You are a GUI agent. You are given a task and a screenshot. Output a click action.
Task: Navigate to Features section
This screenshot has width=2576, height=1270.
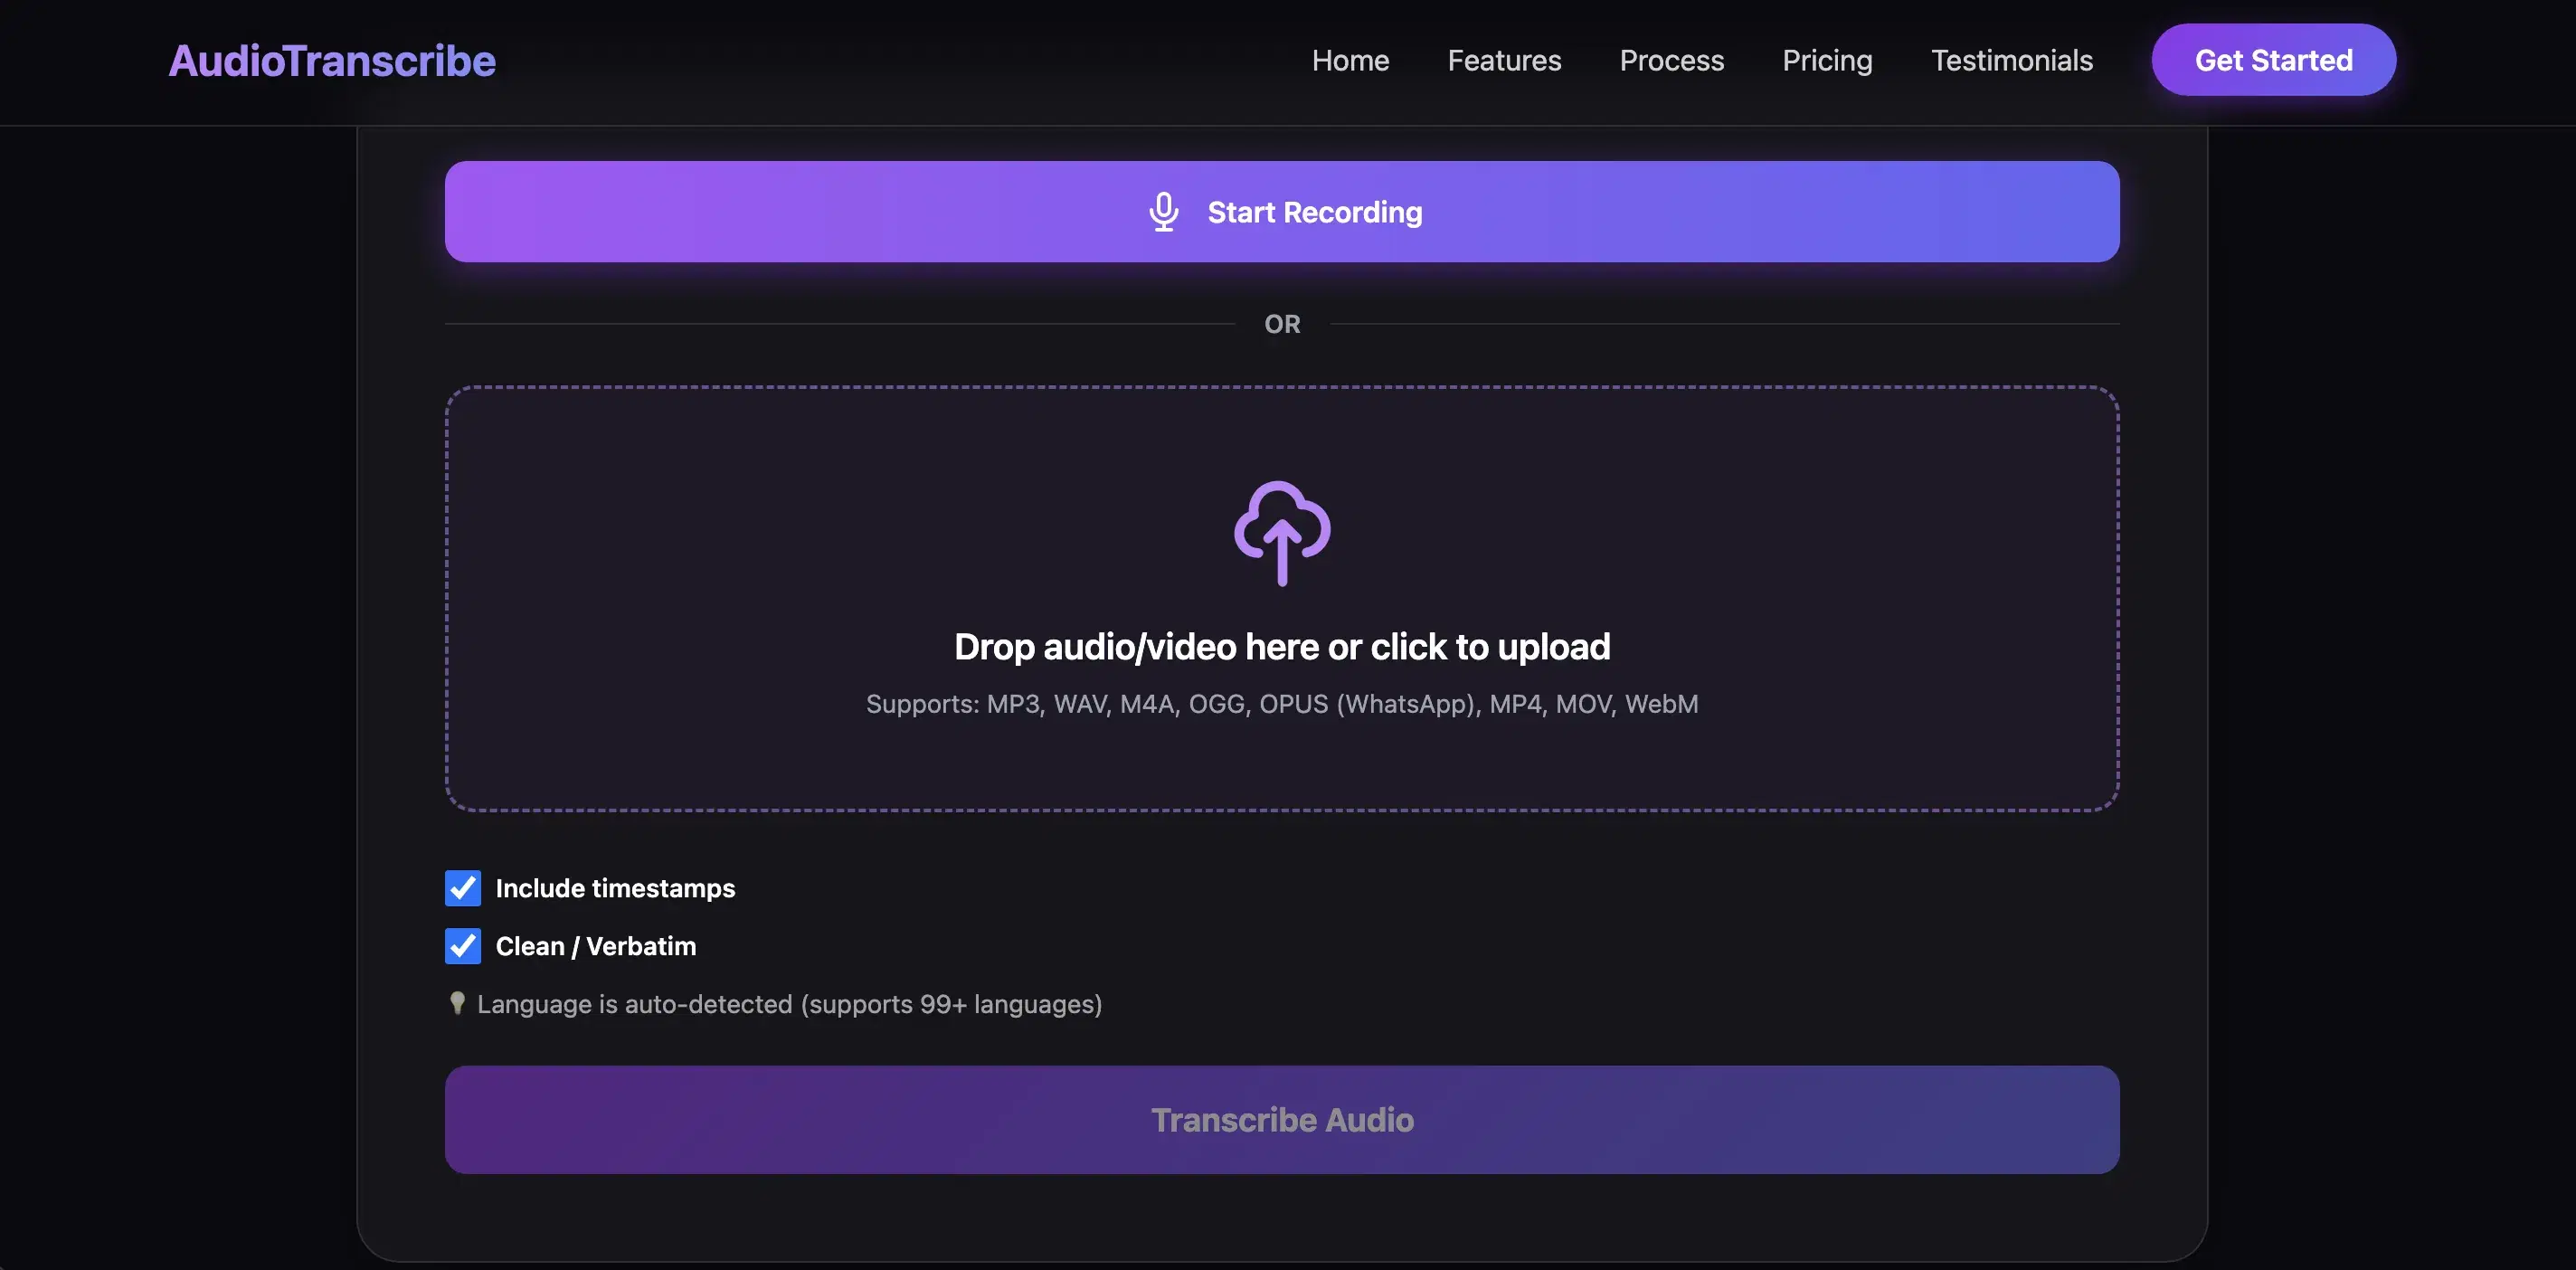click(1504, 60)
